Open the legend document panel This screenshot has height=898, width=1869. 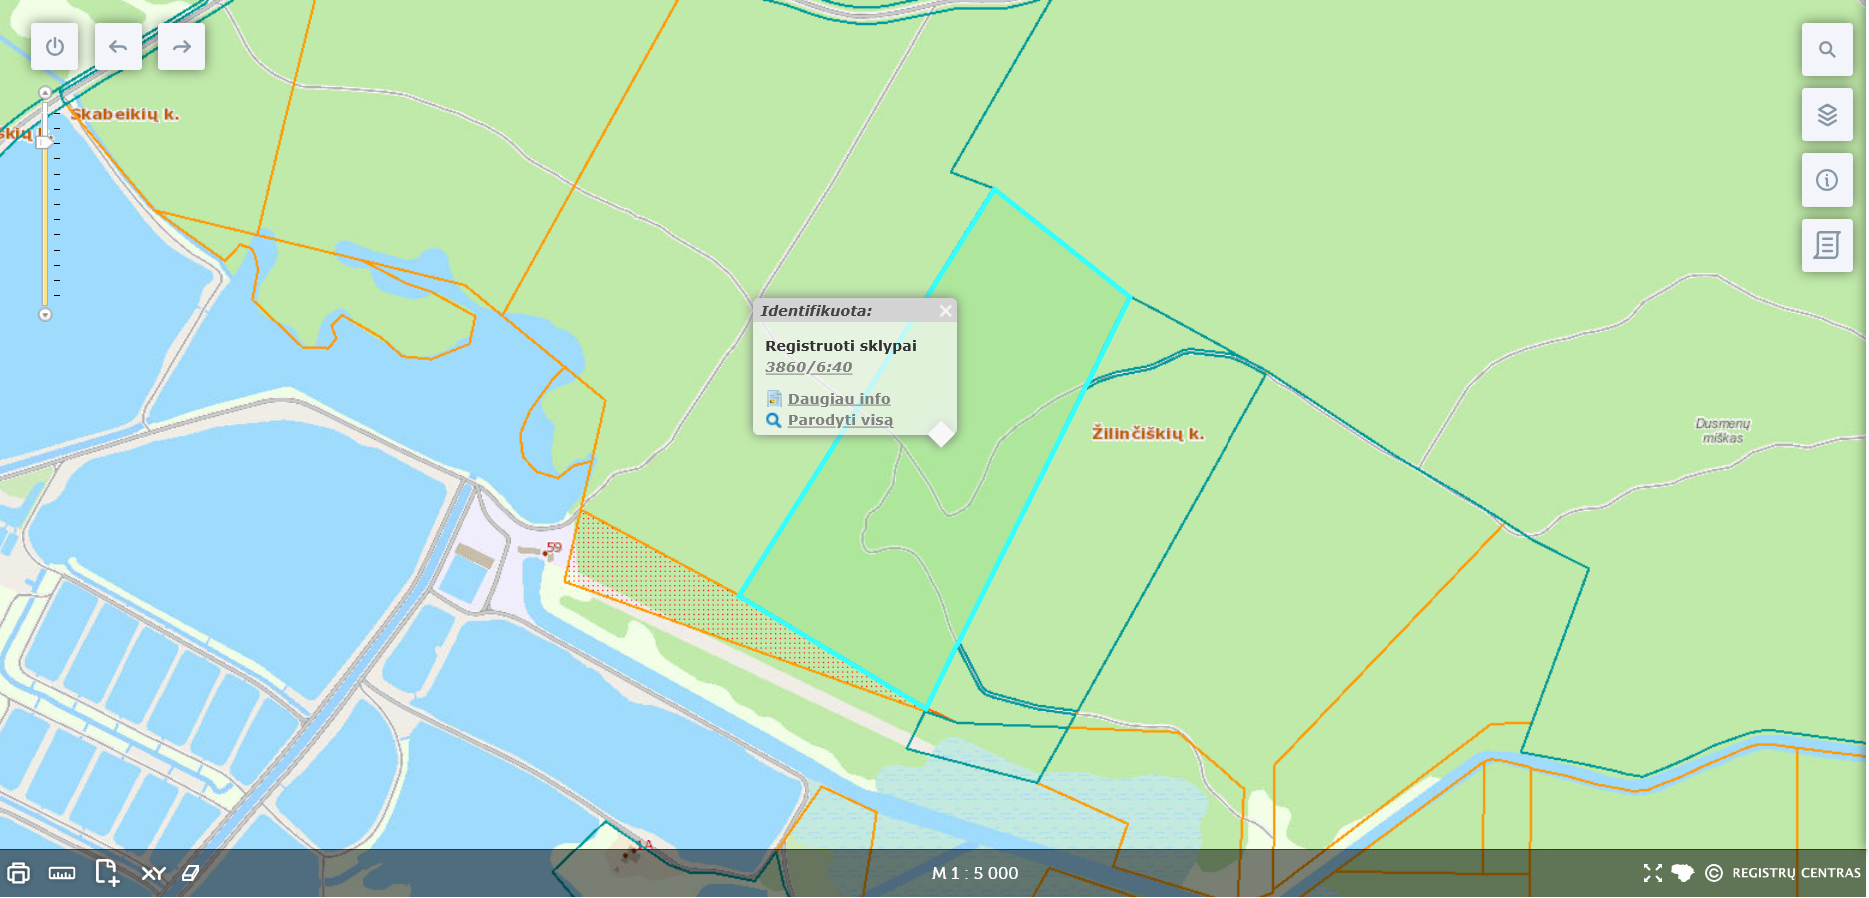pyautogui.click(x=1827, y=246)
